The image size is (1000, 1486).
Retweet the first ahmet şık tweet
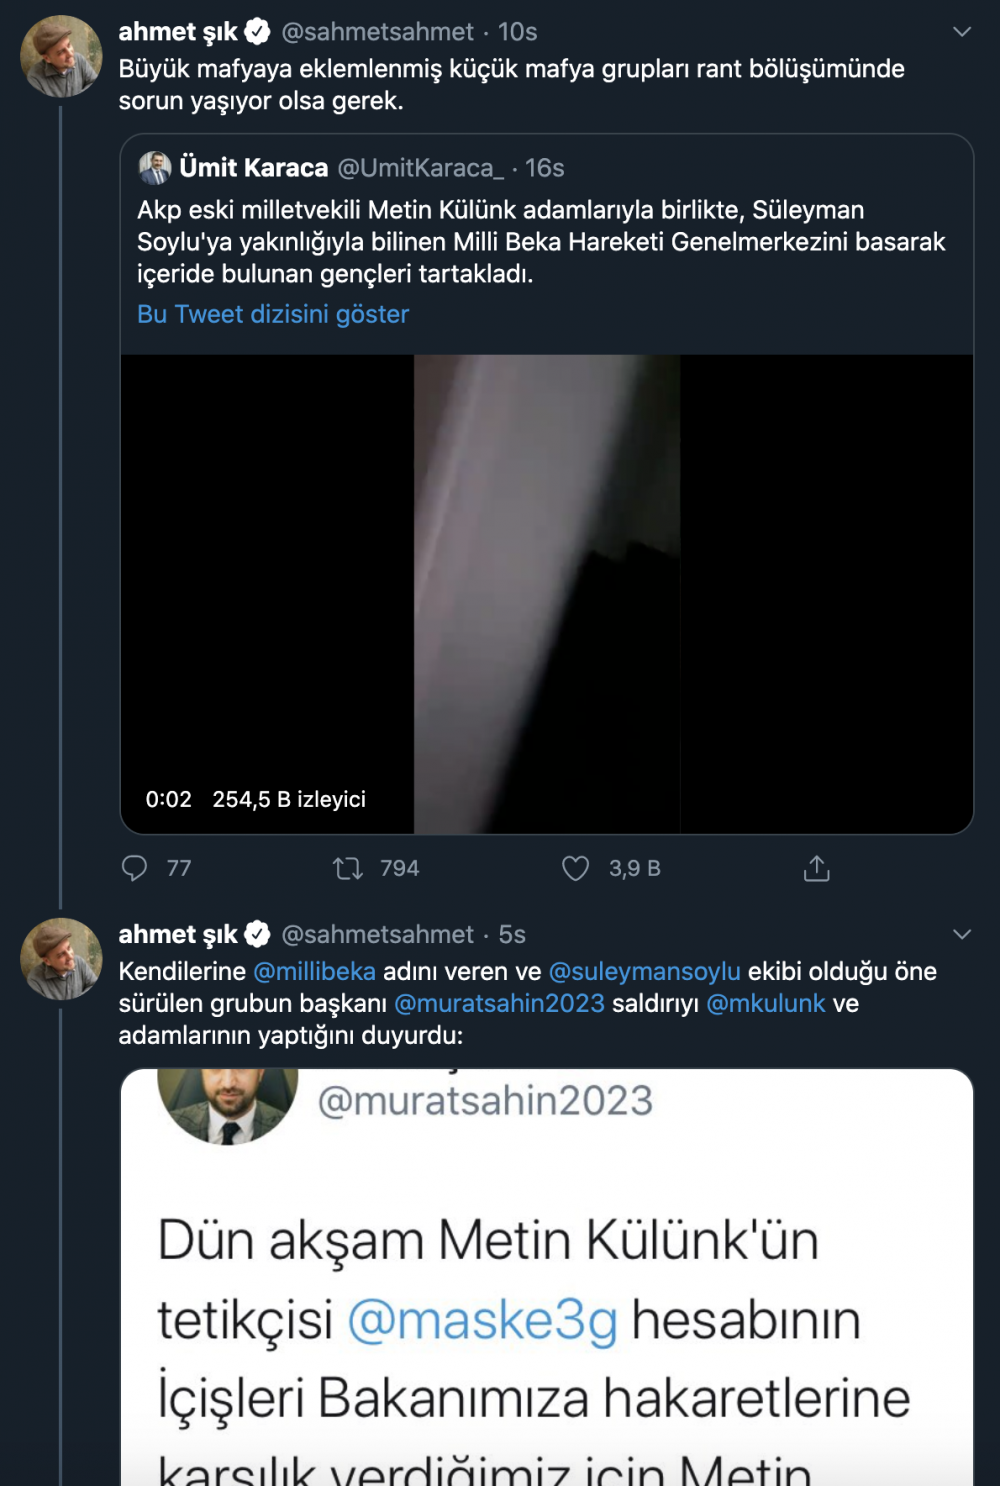tap(348, 868)
